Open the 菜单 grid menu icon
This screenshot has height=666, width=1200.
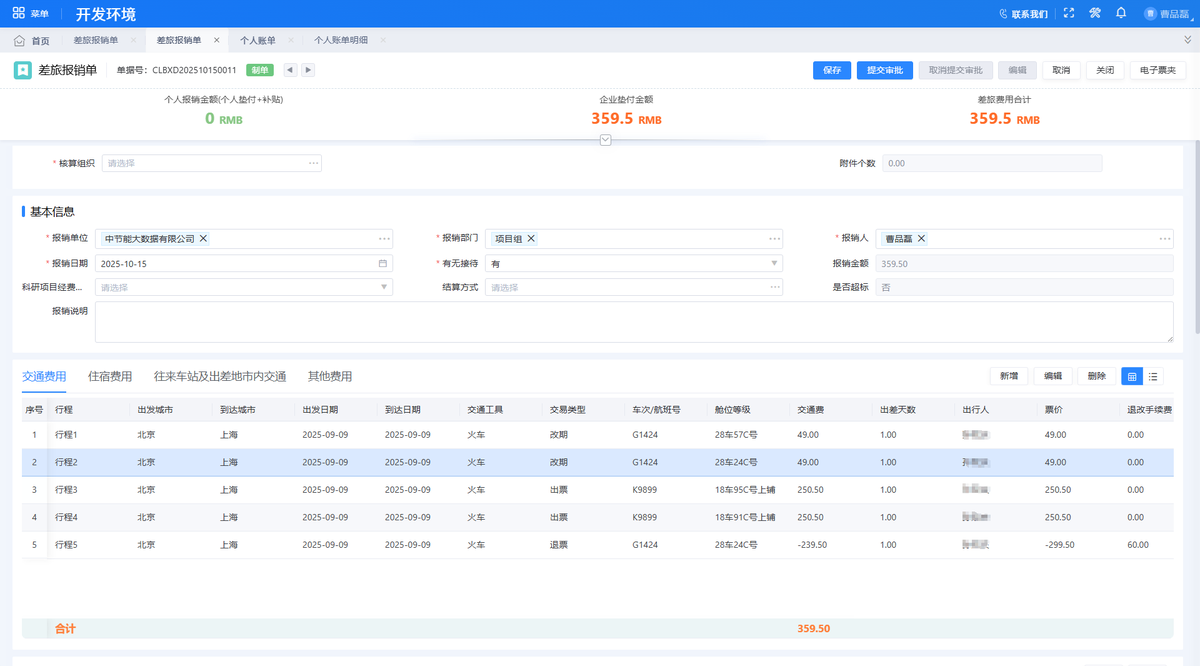click(x=19, y=14)
